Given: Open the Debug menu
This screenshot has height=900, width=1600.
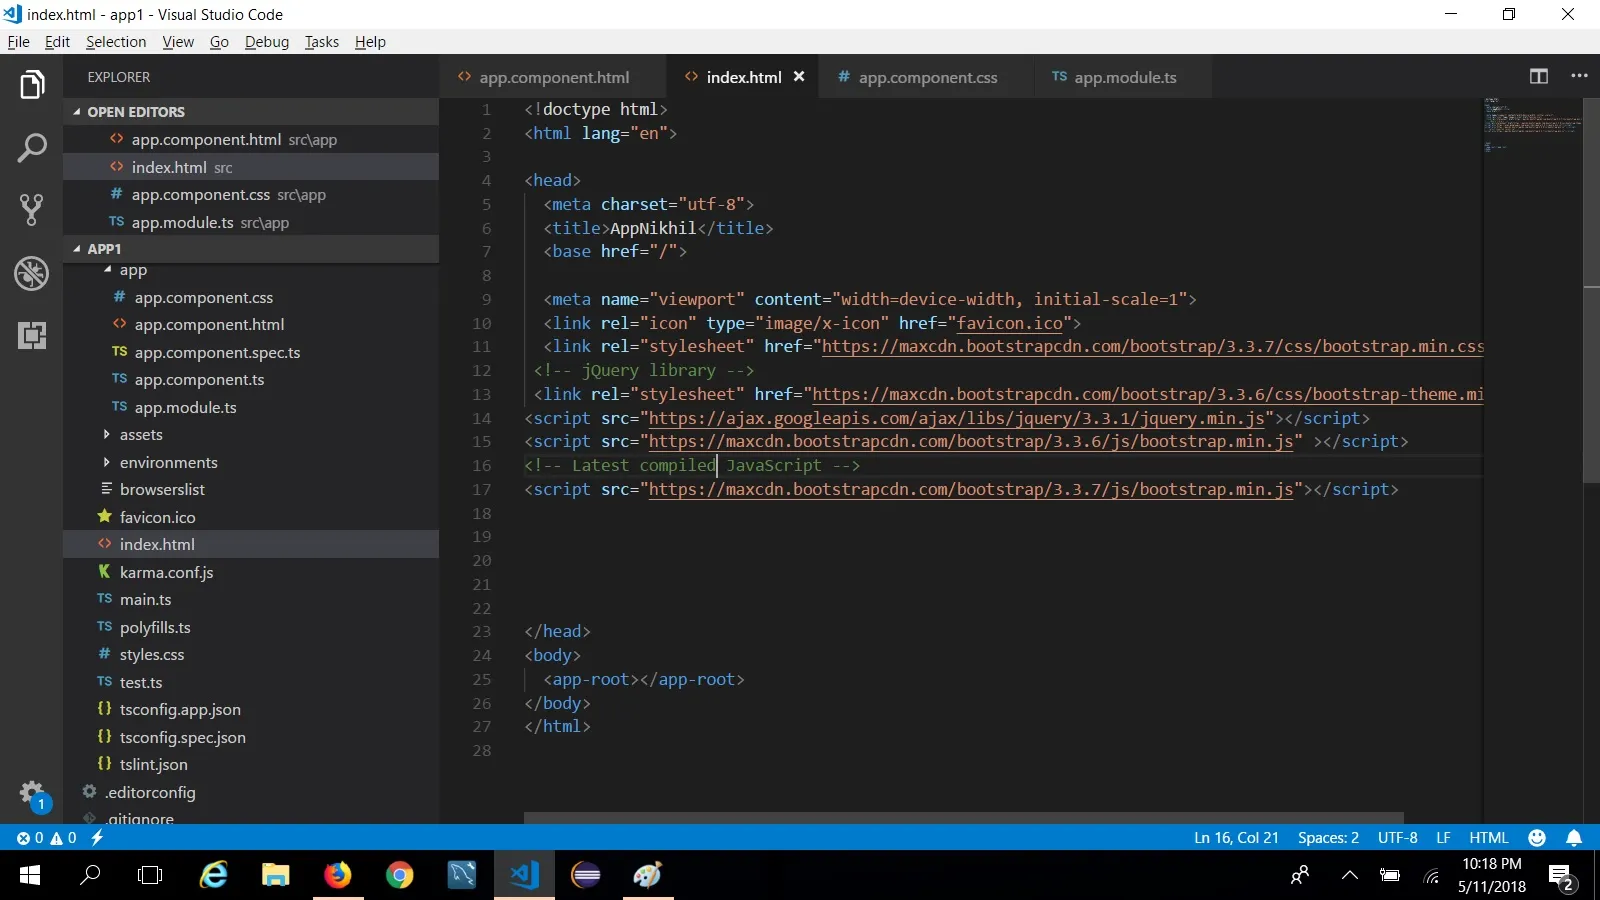Looking at the screenshot, I should [267, 42].
